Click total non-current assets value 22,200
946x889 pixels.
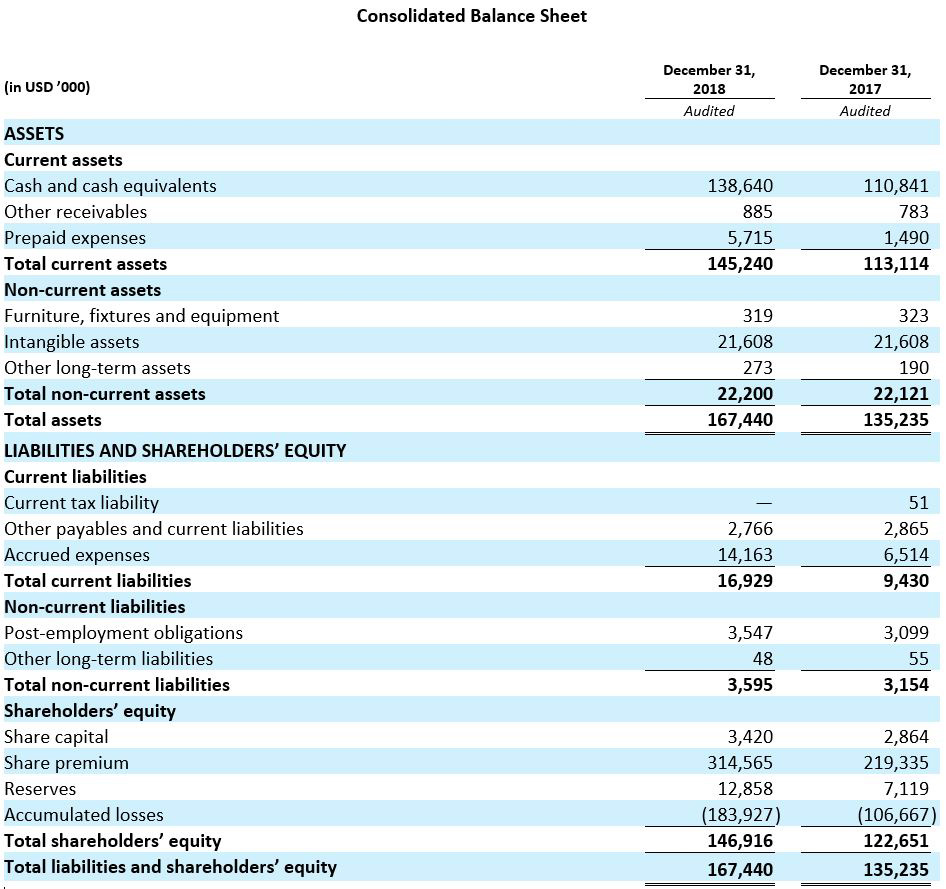[744, 394]
